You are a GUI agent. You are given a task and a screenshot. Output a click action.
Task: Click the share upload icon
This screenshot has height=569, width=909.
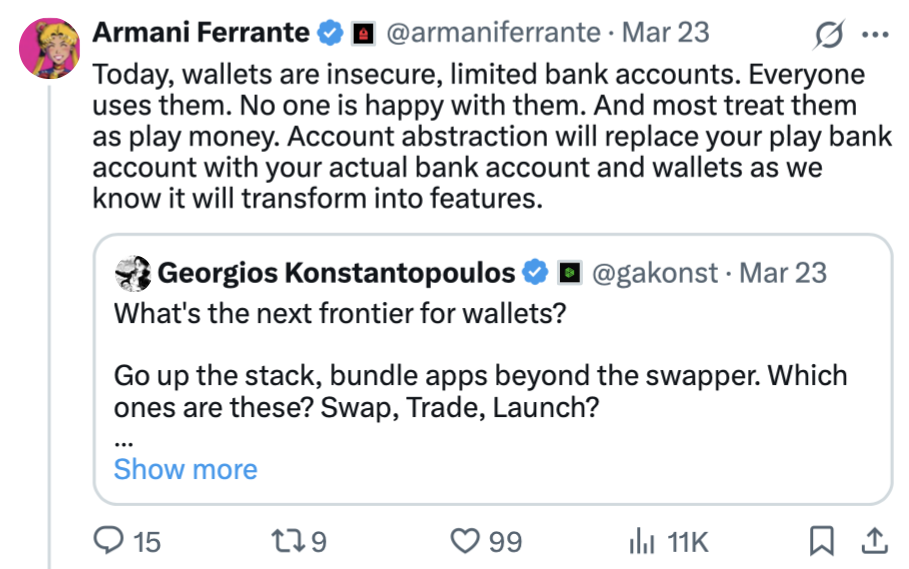click(873, 541)
